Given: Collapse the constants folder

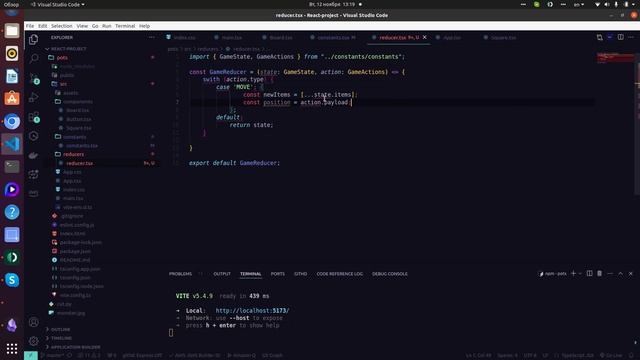Looking at the screenshot, I should (75, 137).
